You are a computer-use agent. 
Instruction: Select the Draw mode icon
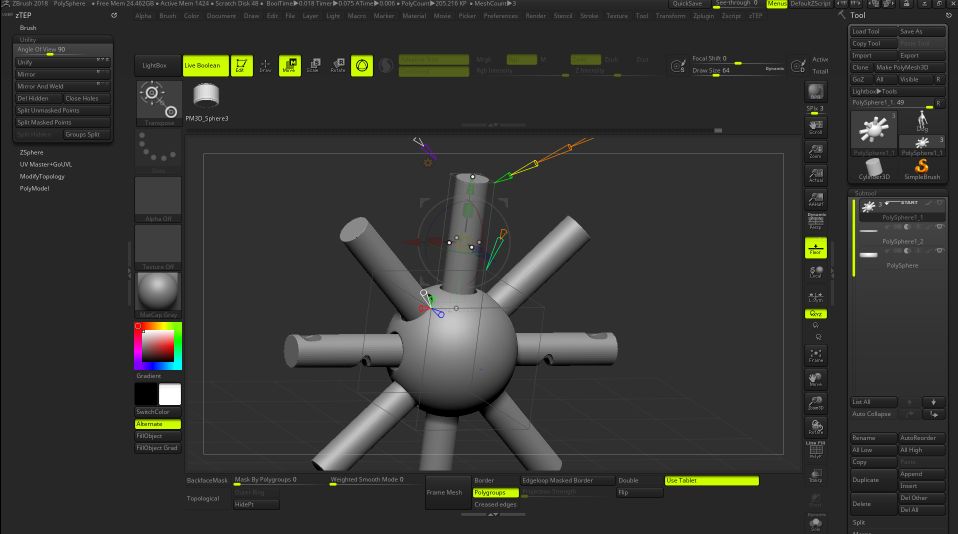[265, 65]
